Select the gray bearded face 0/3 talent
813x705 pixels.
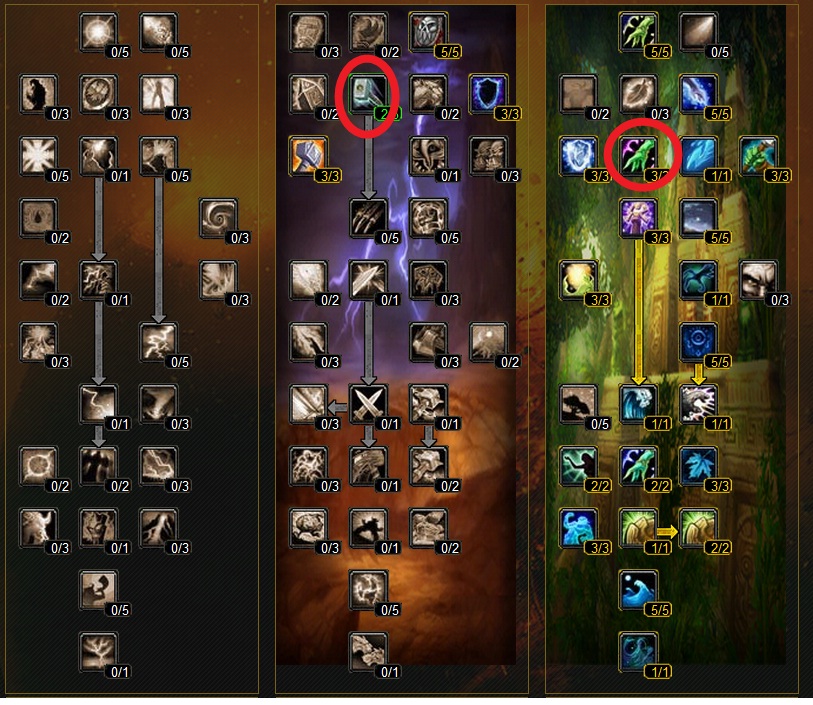click(x=758, y=279)
